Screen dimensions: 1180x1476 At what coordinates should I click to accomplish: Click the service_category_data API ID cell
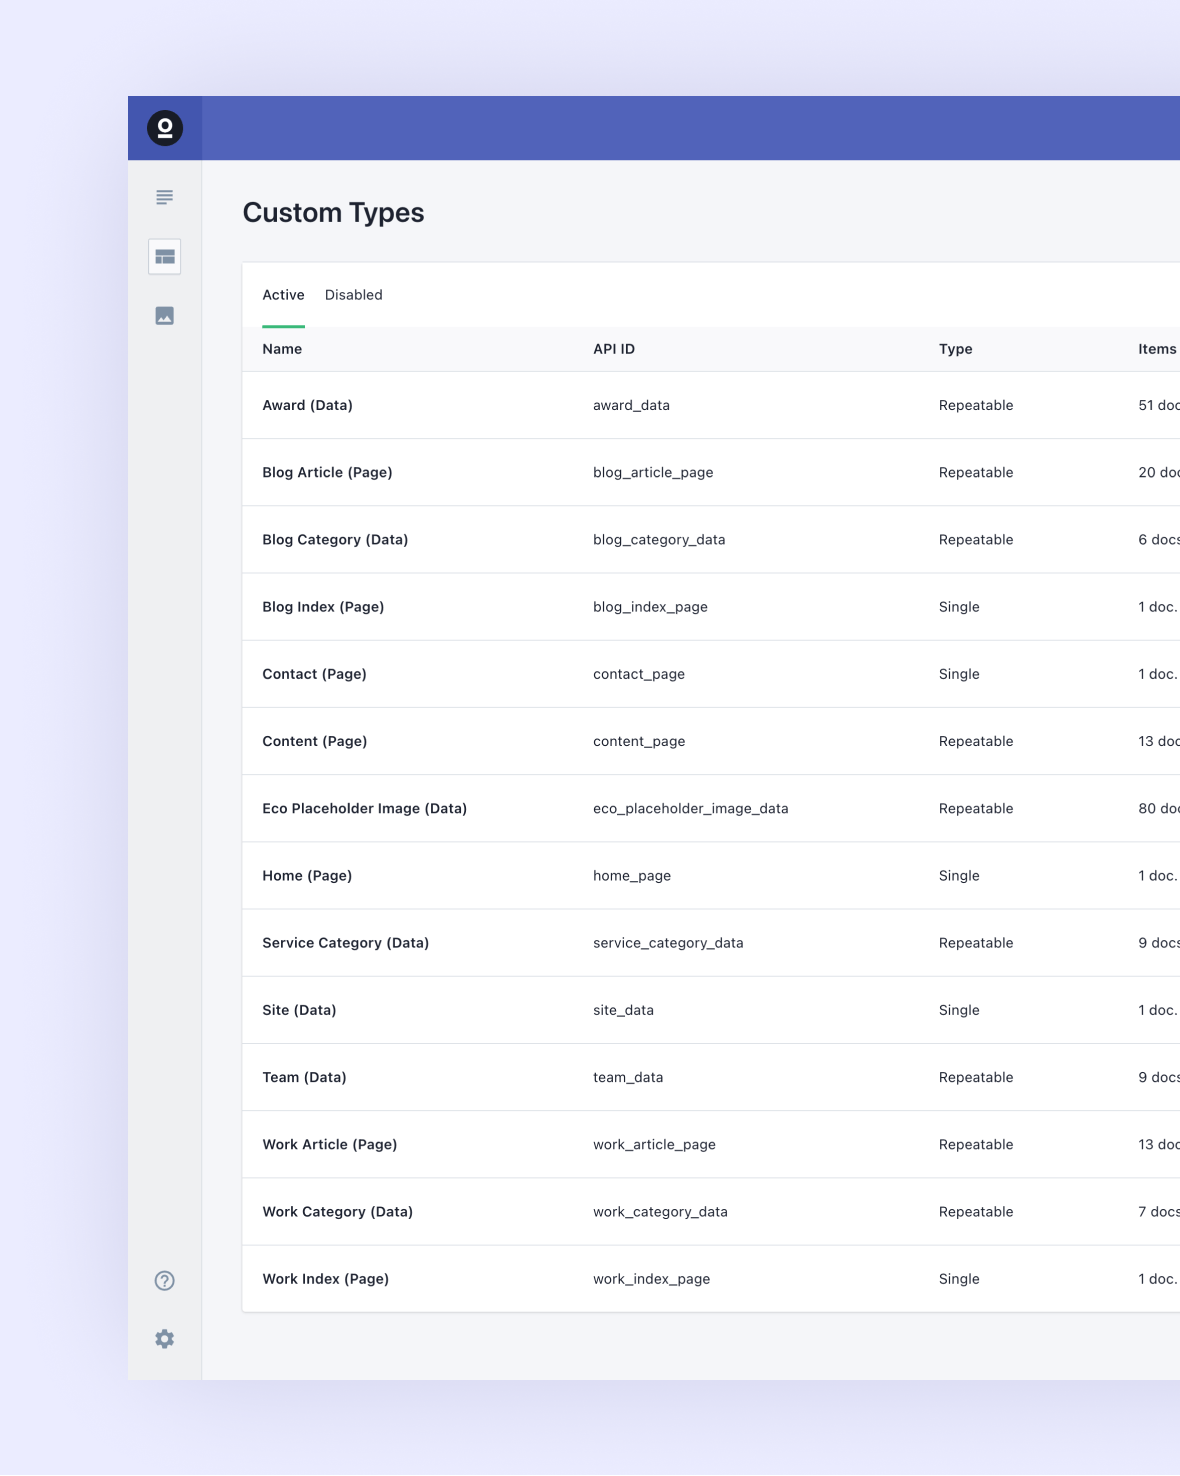[x=668, y=943]
